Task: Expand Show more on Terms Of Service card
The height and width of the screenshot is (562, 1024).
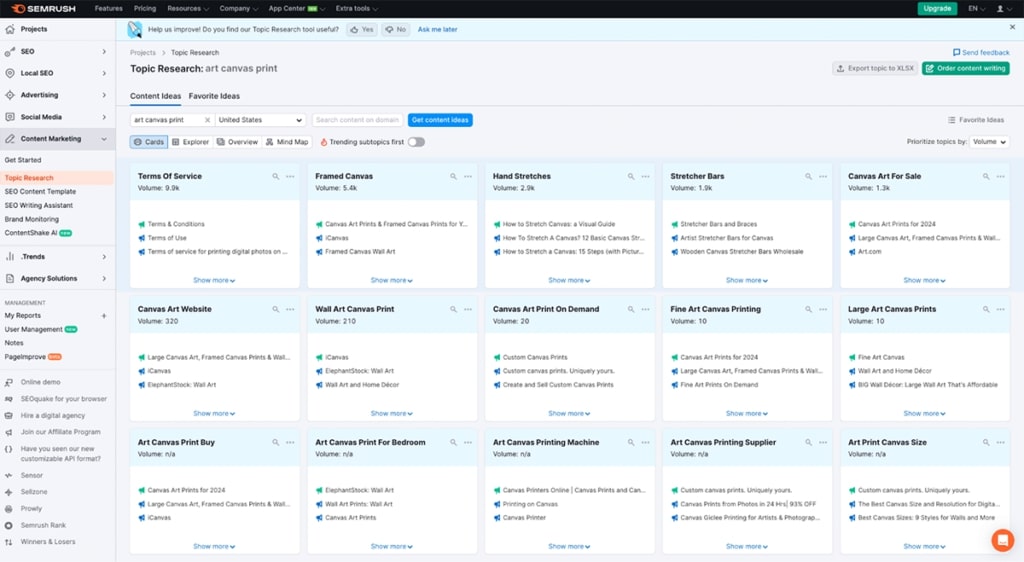Action: 214,281
